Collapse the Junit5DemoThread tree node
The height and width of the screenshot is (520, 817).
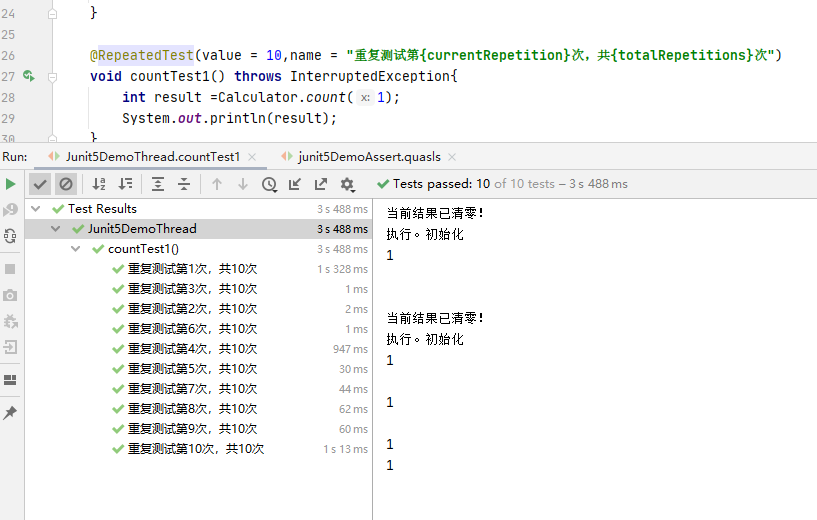(57, 229)
